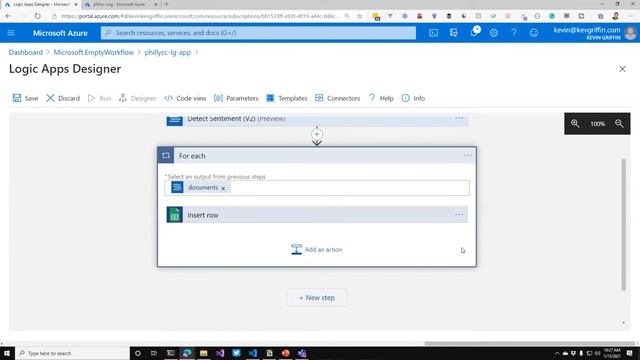This screenshot has height=360, width=640.
Task: Go to Dashboard breadcrumb
Action: (x=26, y=52)
